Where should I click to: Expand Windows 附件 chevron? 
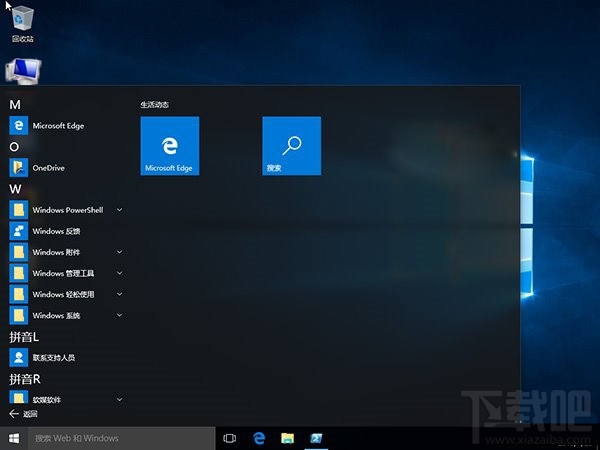point(119,252)
